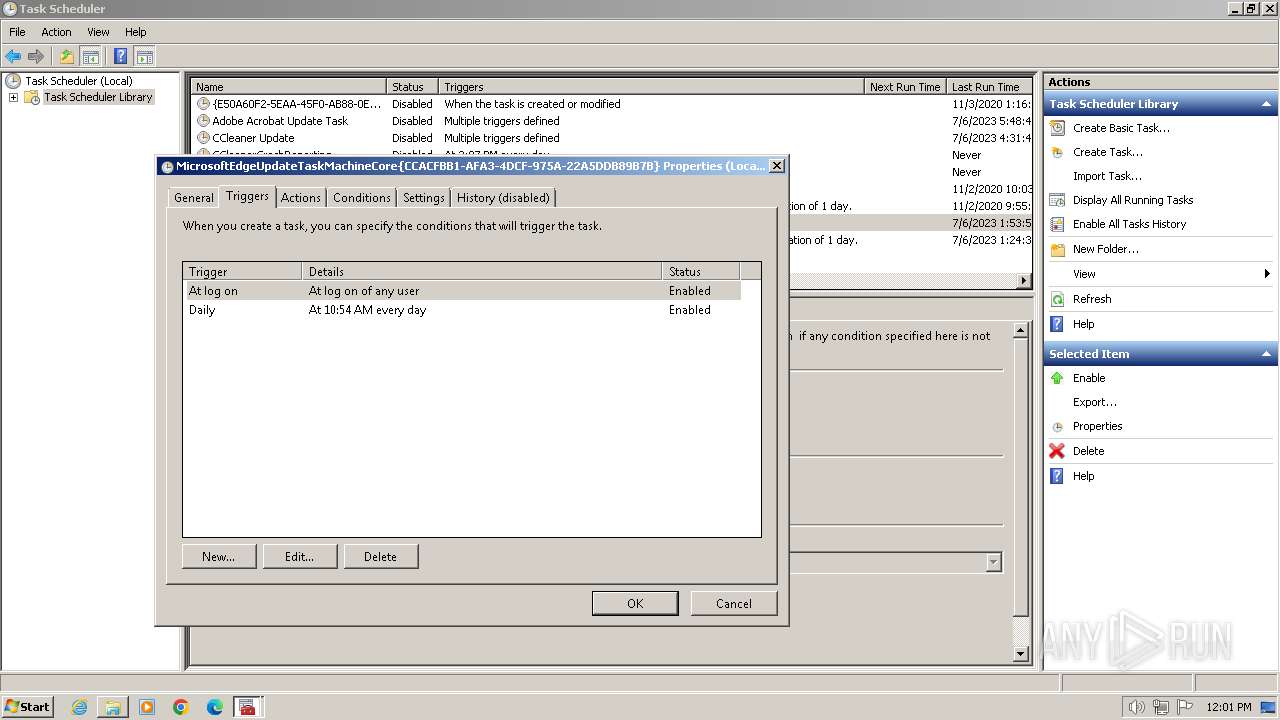This screenshot has height=720, width=1280.
Task: Click the volume speaker tray icon
Action: tap(1137, 707)
